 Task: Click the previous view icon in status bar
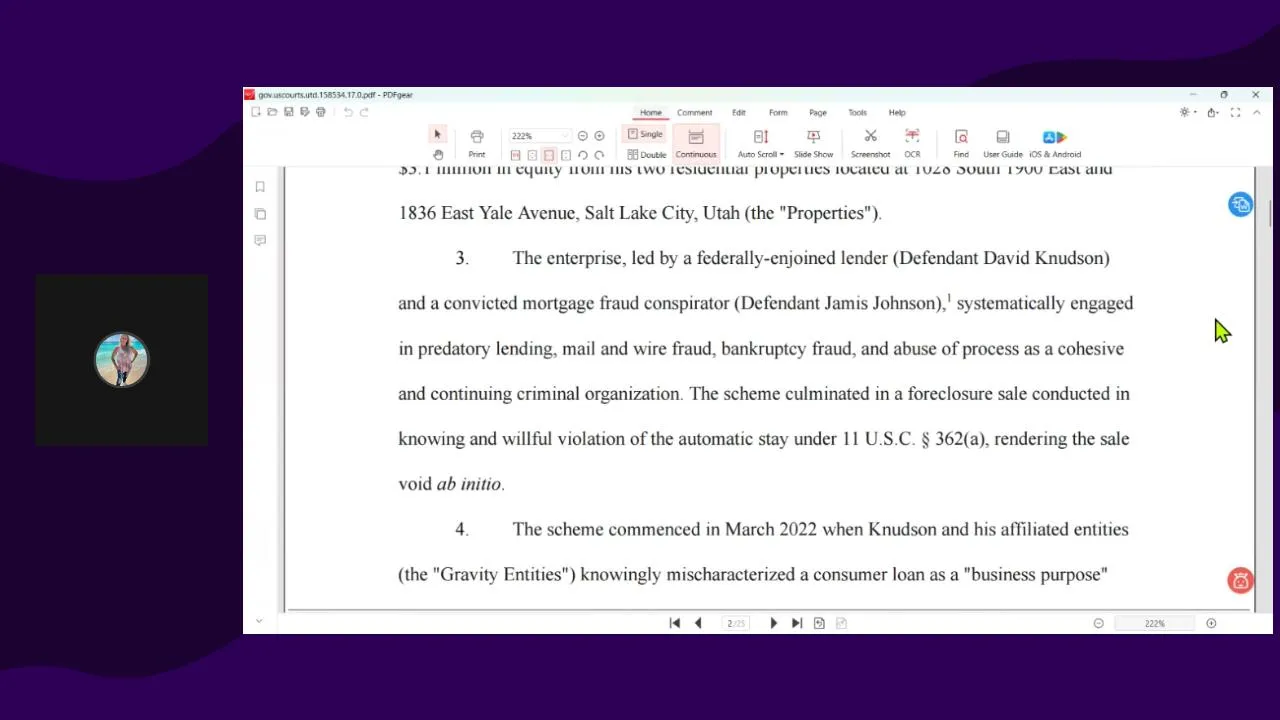point(819,623)
